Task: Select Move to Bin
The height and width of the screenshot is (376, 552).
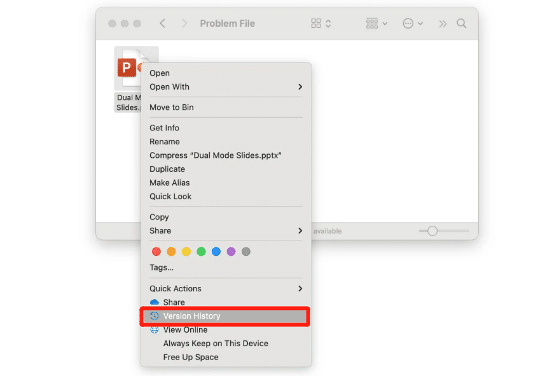Action: (226, 107)
